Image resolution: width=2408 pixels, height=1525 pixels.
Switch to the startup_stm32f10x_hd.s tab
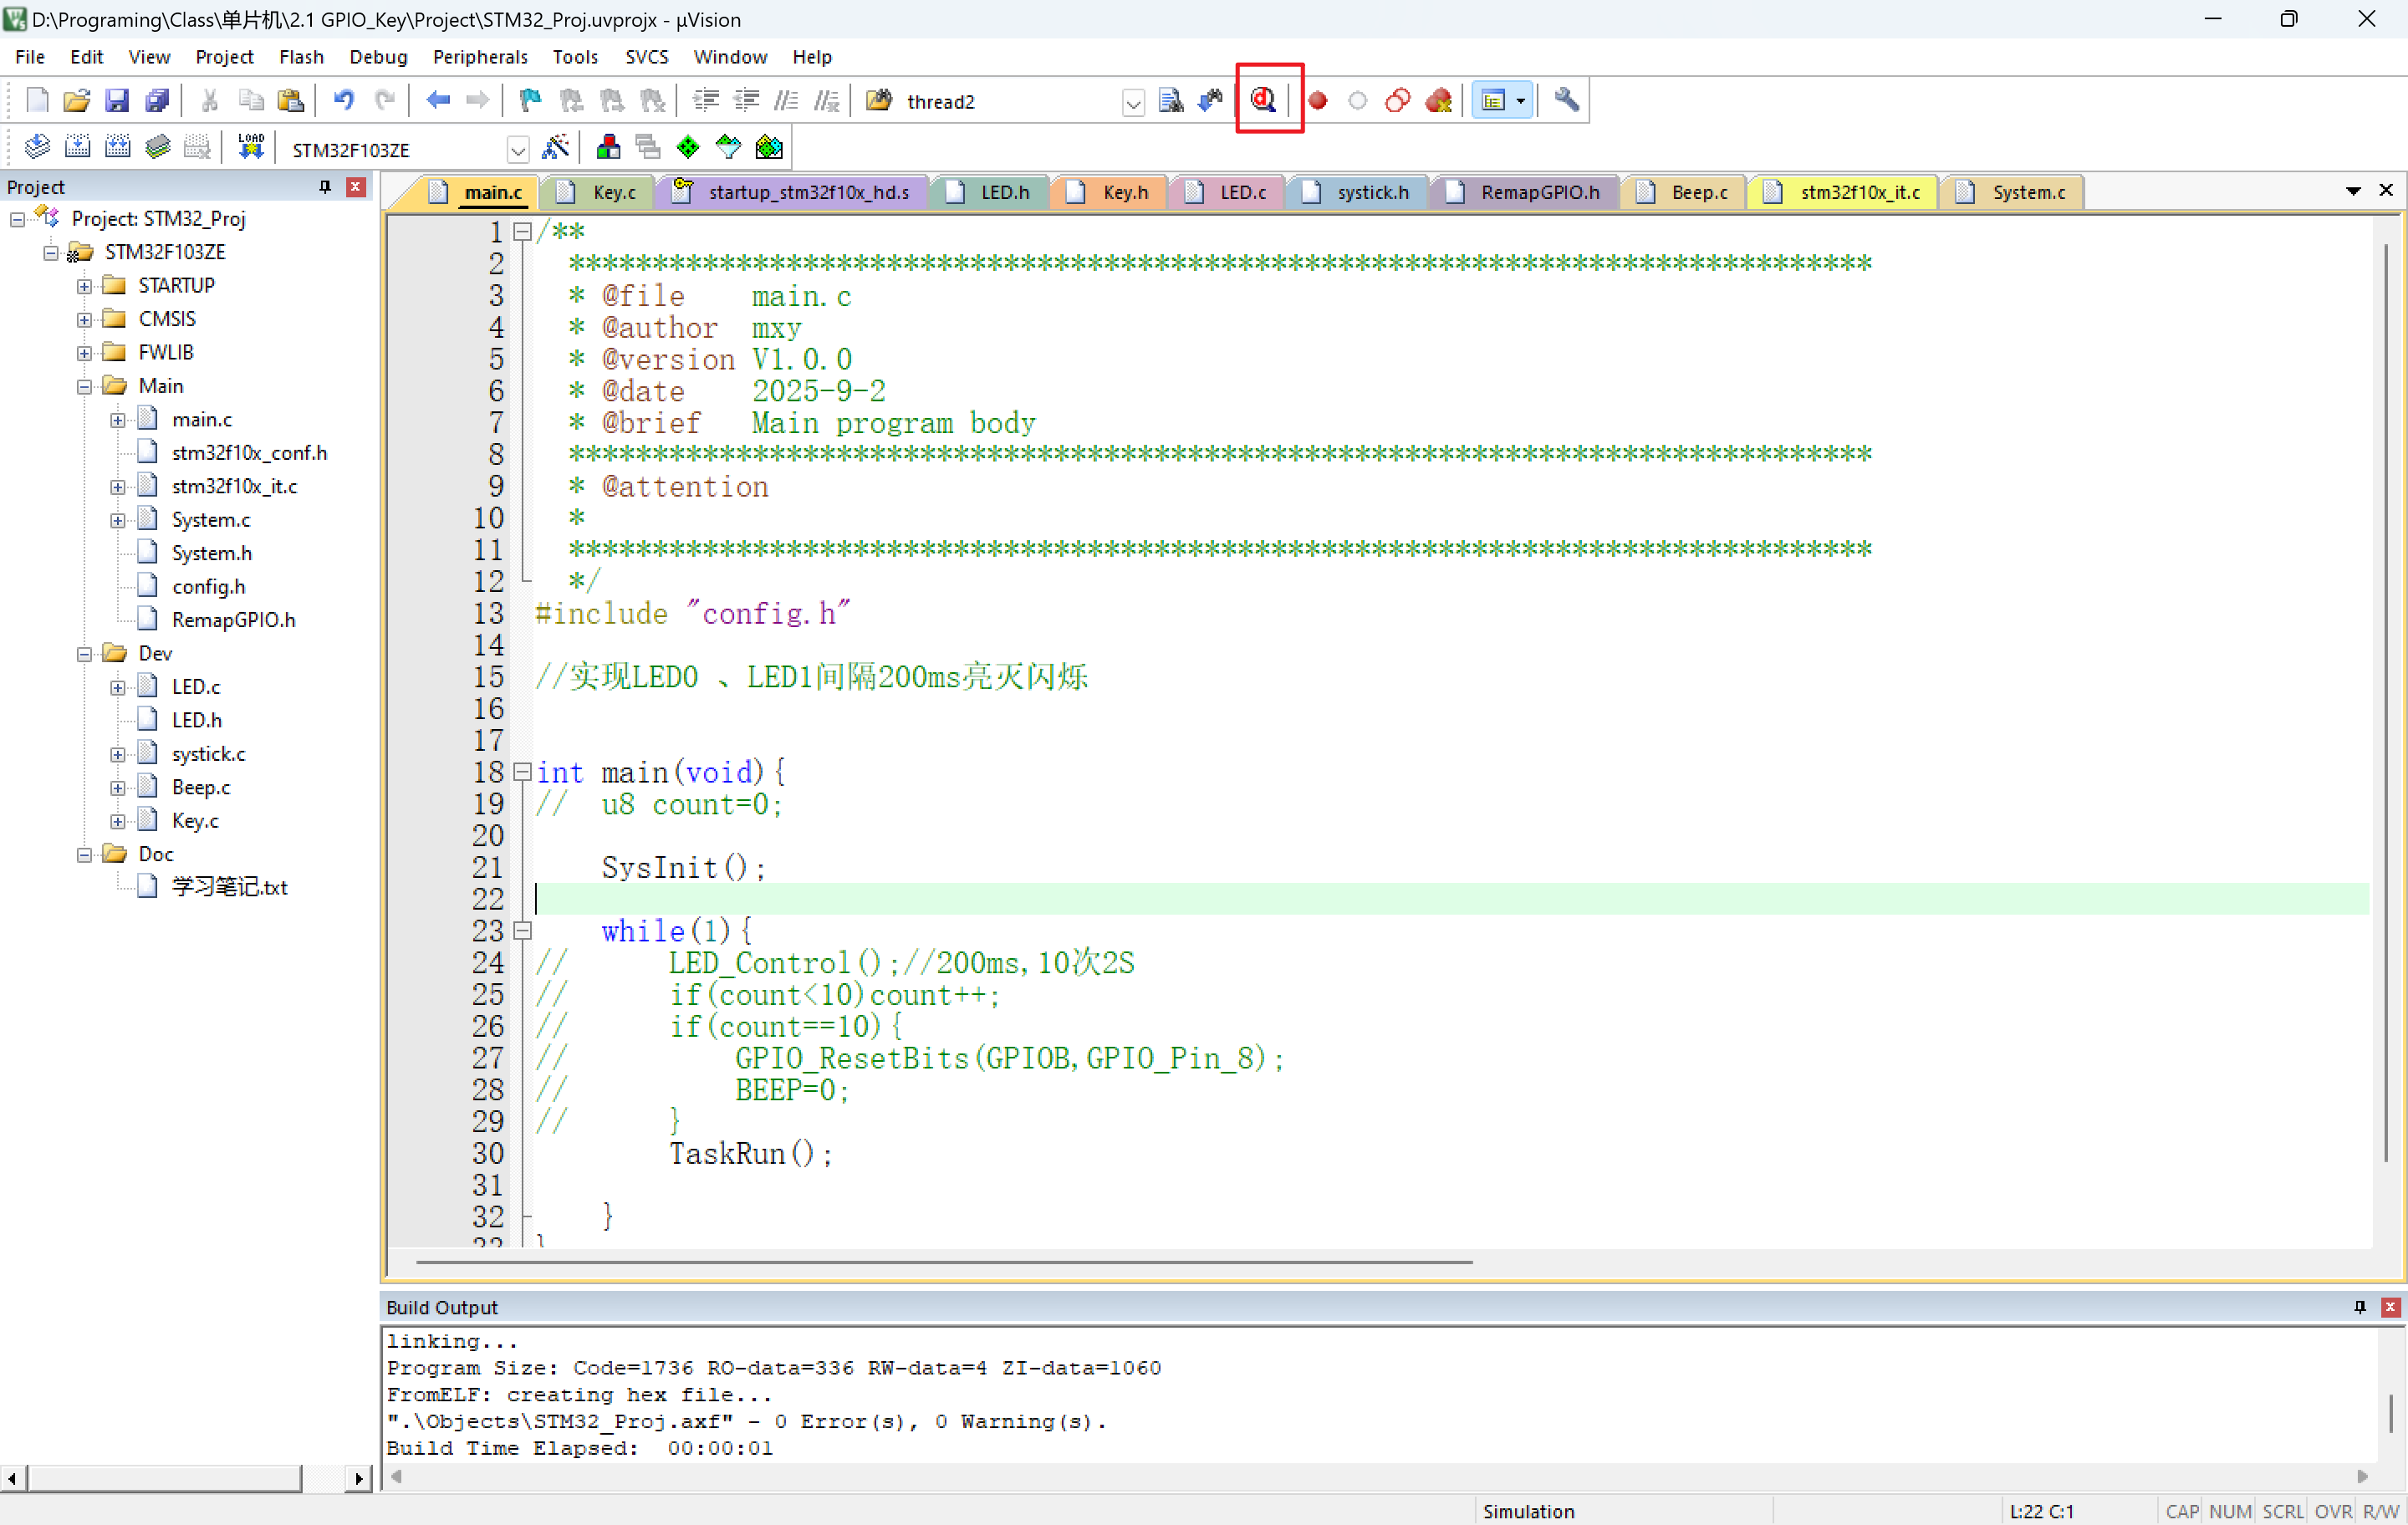793,192
